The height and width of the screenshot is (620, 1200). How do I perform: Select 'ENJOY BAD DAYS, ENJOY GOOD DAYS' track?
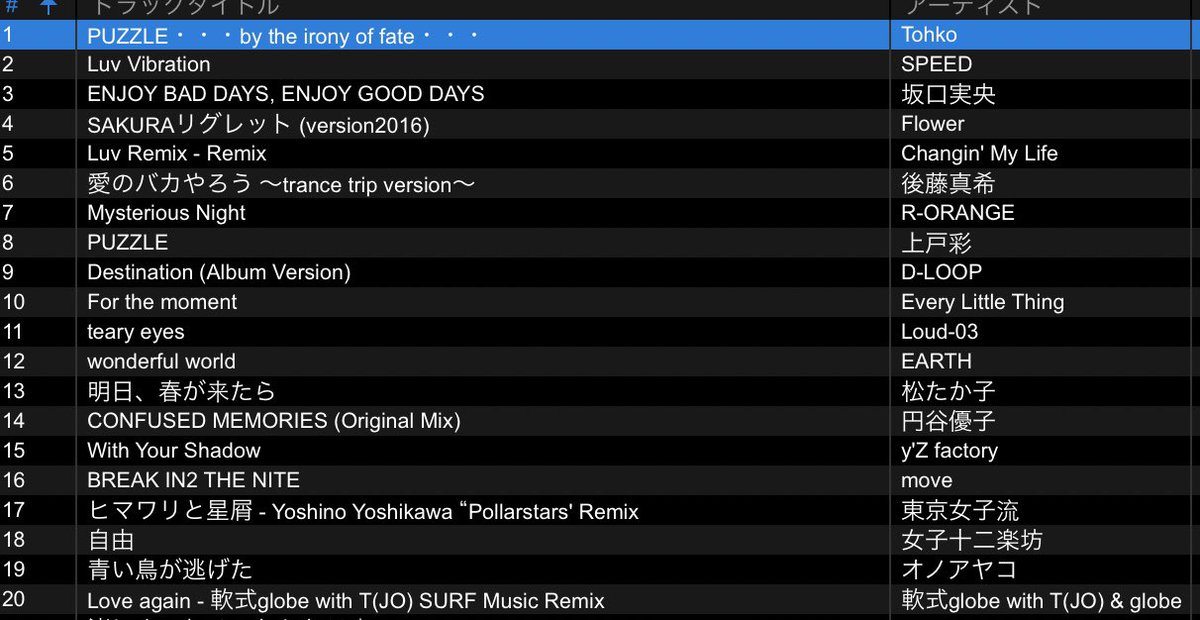click(286, 94)
